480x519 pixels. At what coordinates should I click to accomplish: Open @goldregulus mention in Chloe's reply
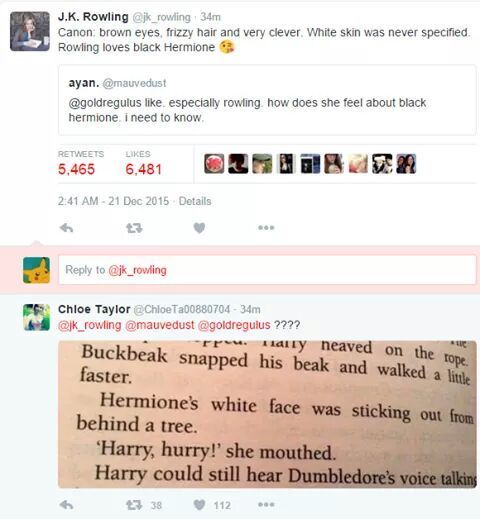click(234, 325)
